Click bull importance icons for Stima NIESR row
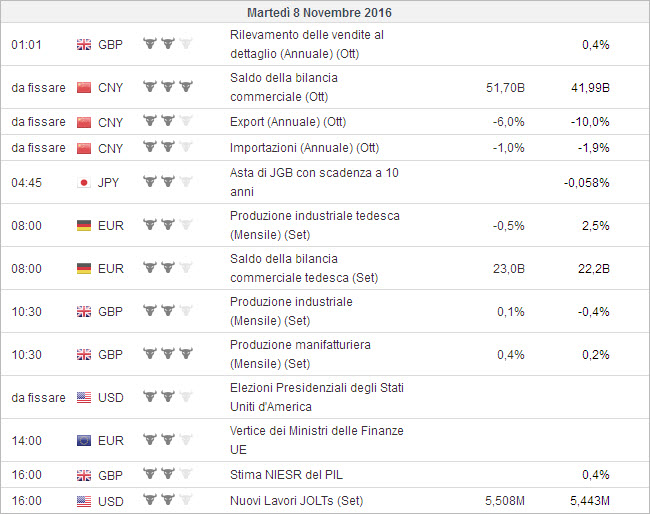The height and width of the screenshot is (514, 650). pos(168,474)
